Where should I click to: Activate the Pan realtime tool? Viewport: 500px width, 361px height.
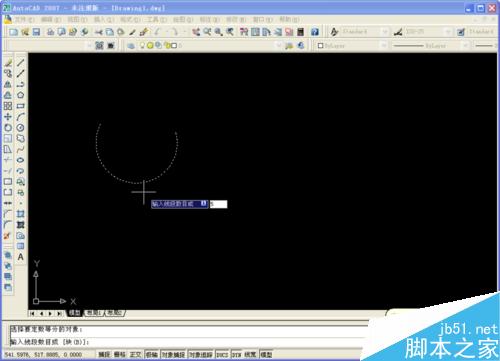pos(196,32)
